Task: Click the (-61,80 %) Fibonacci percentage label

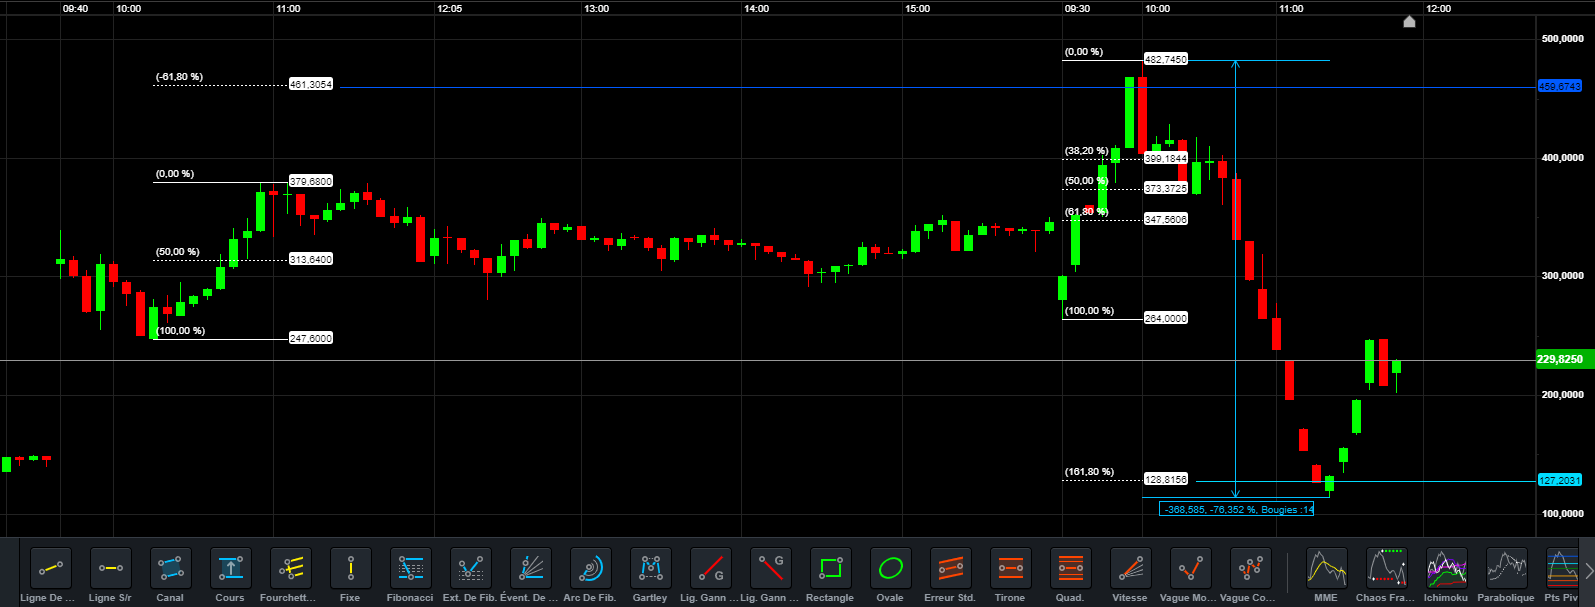Action: pos(179,77)
